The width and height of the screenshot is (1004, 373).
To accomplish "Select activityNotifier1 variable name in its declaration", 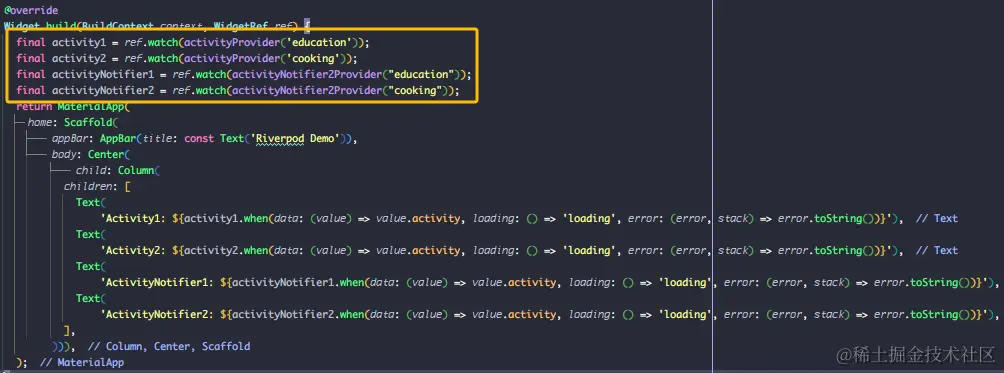I will point(103,74).
